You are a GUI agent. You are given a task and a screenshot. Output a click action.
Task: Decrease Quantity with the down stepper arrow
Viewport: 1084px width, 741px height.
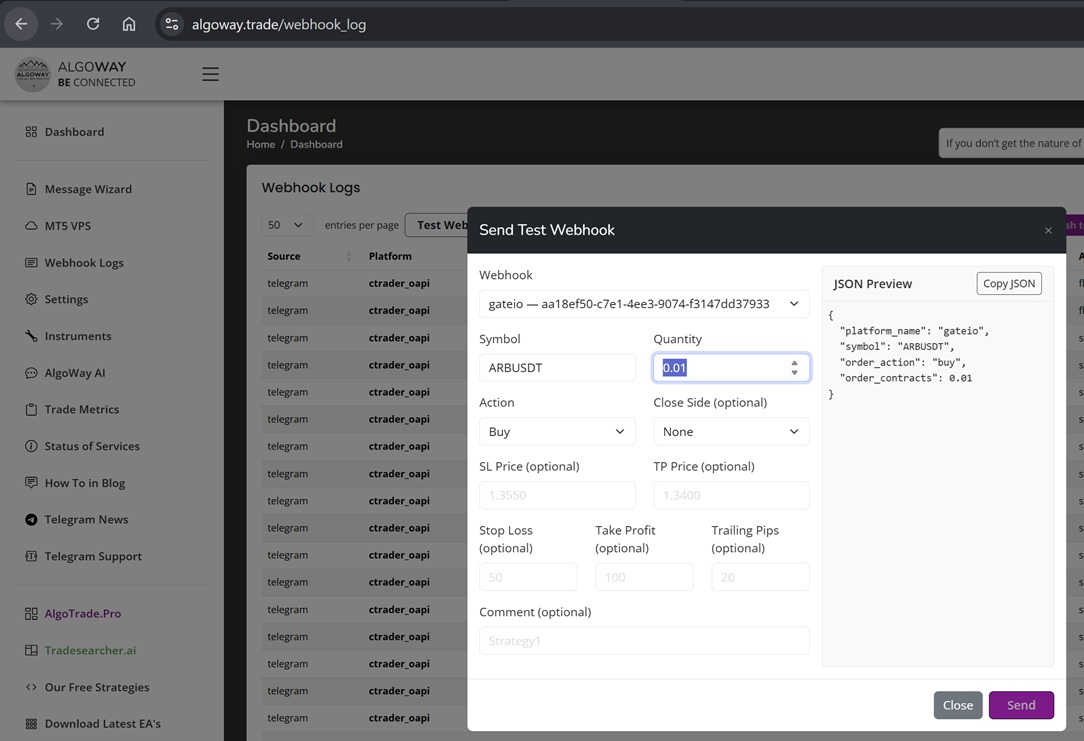[x=794, y=373]
